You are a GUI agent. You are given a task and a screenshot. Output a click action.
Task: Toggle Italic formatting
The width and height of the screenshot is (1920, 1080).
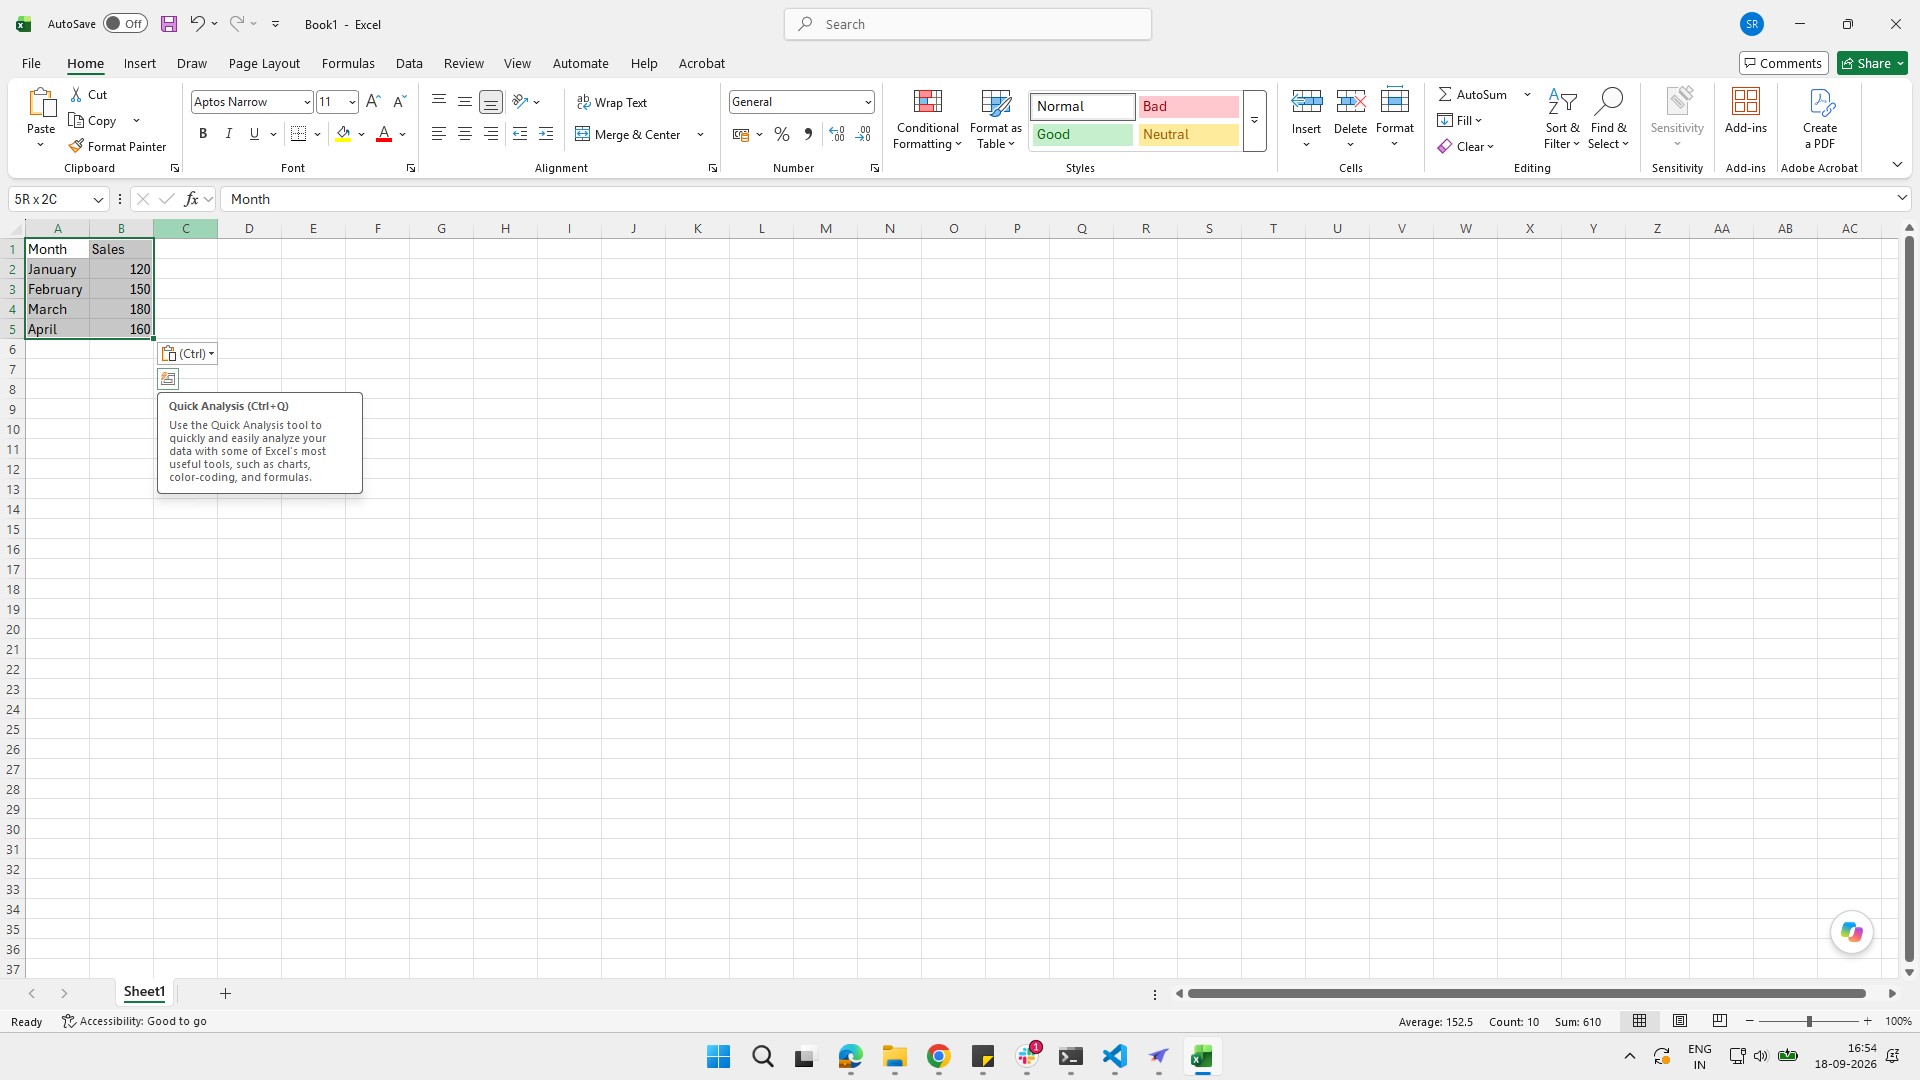point(228,134)
